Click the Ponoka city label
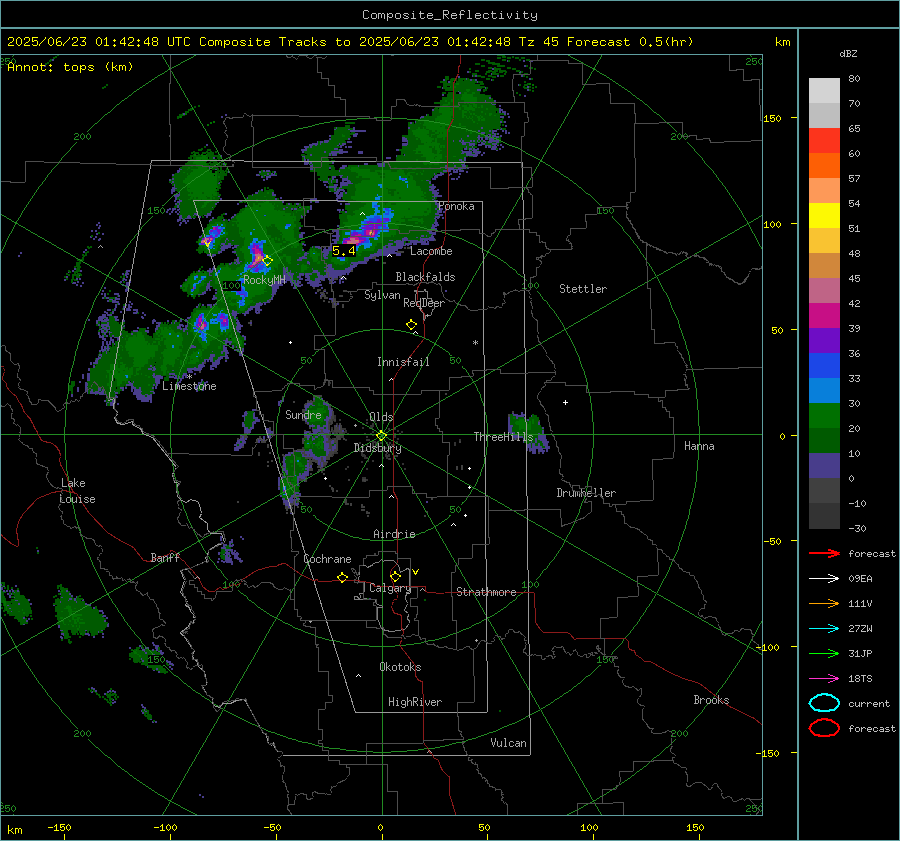This screenshot has height=841, width=900. tap(456, 207)
